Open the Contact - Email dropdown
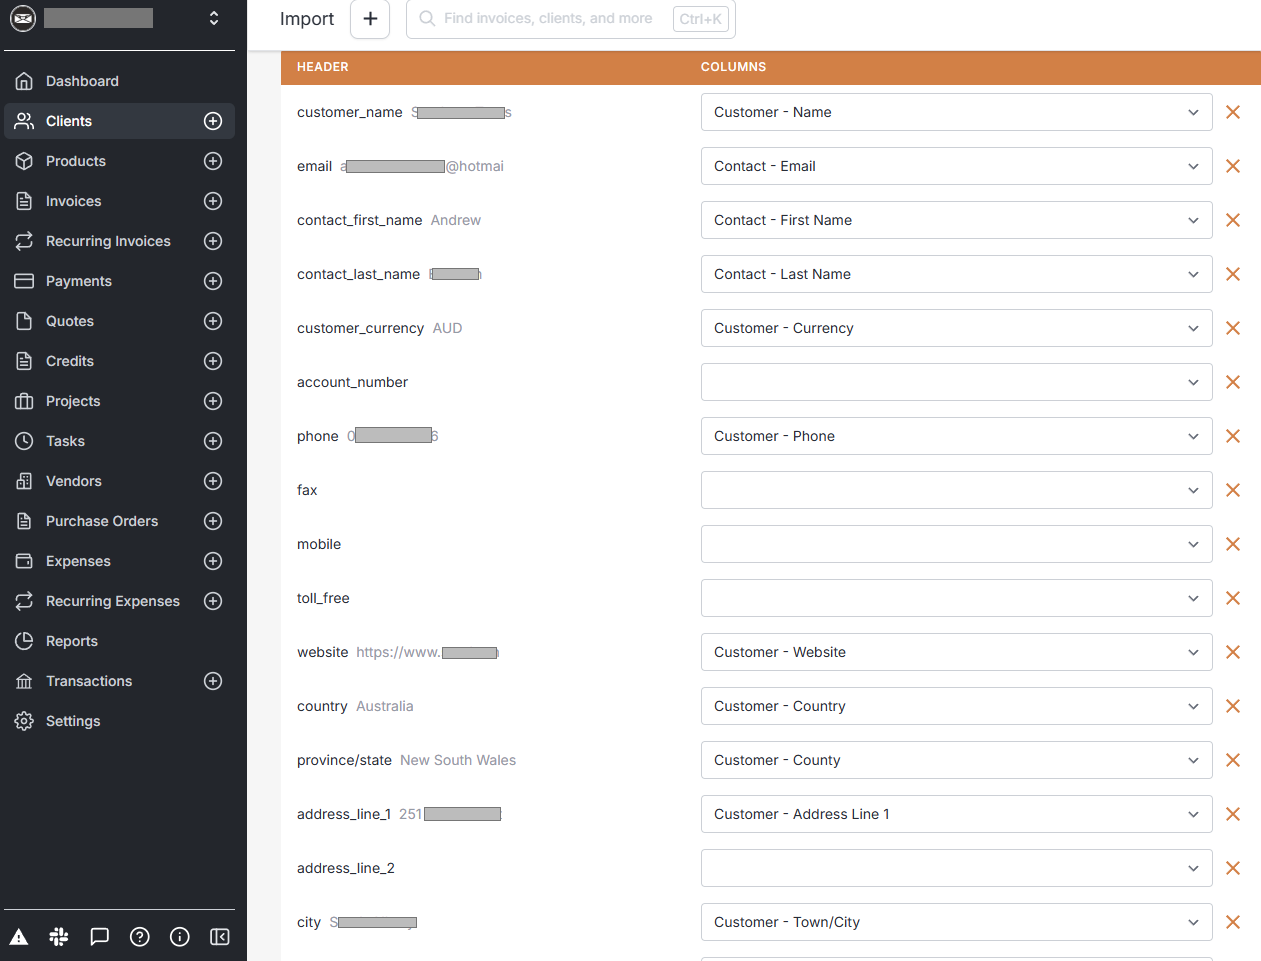Image resolution: width=1261 pixels, height=961 pixels. [x=956, y=166]
